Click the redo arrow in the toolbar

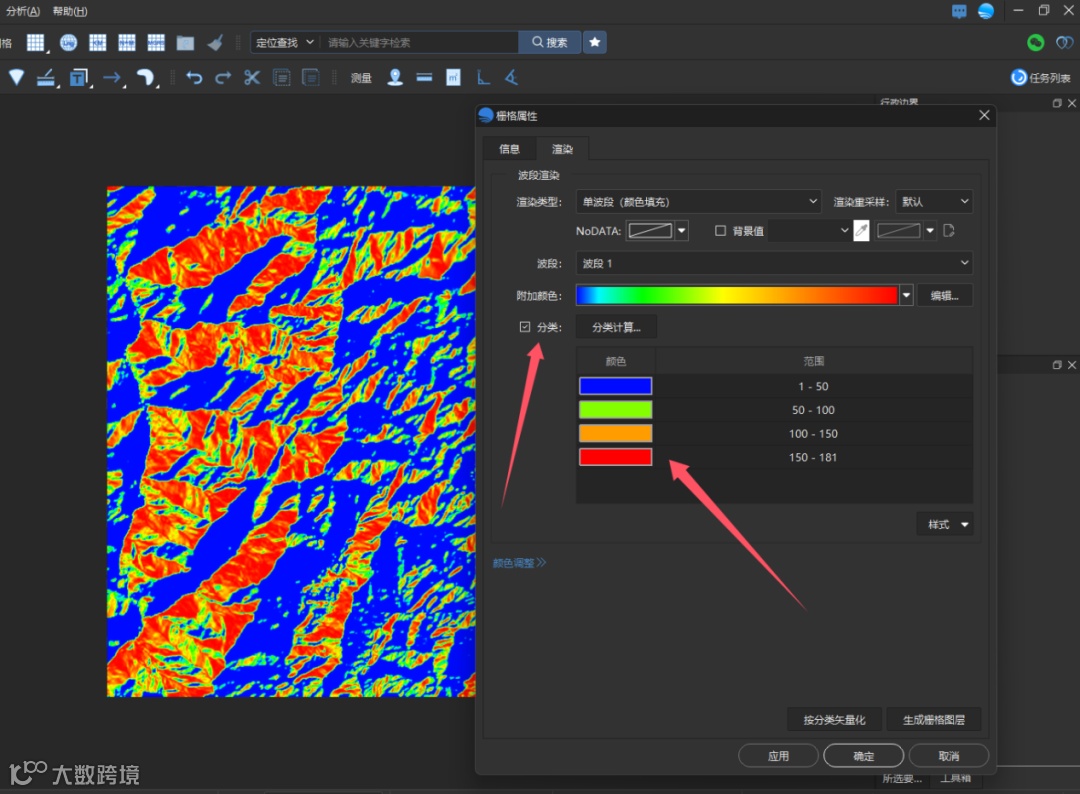point(223,77)
